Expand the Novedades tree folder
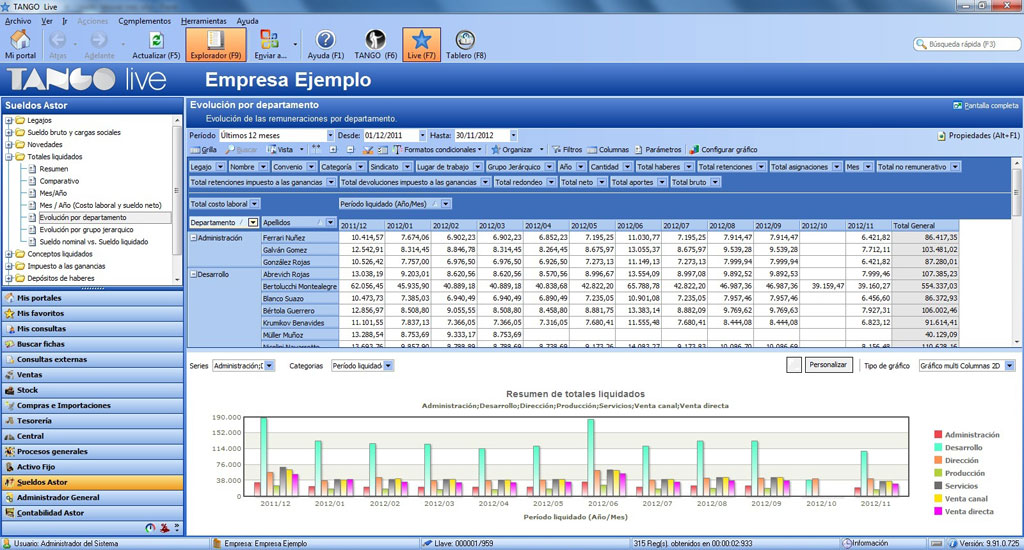Image resolution: width=1024 pixels, height=550 pixels. coord(9,144)
